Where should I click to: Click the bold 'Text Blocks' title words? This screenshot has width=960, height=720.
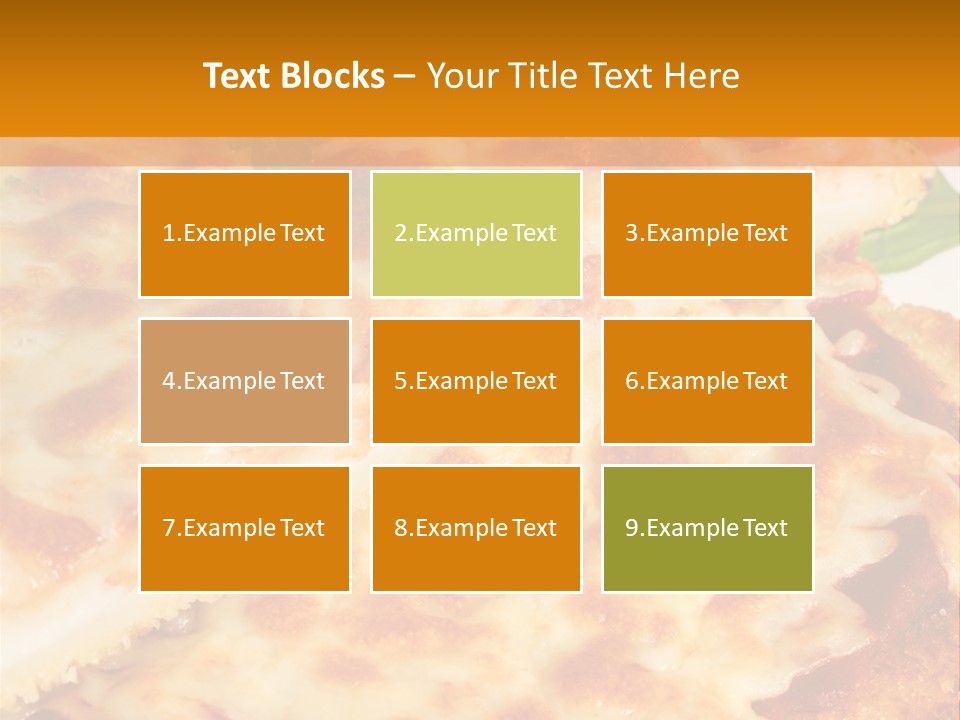pyautogui.click(x=293, y=76)
